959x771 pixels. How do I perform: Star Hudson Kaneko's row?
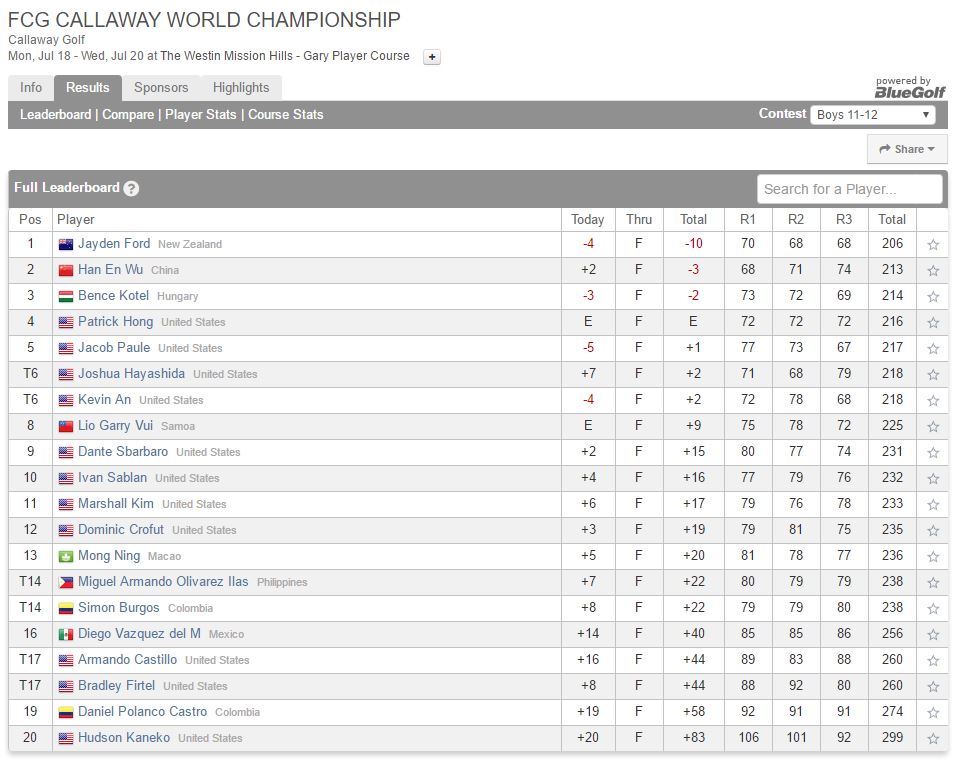point(933,738)
